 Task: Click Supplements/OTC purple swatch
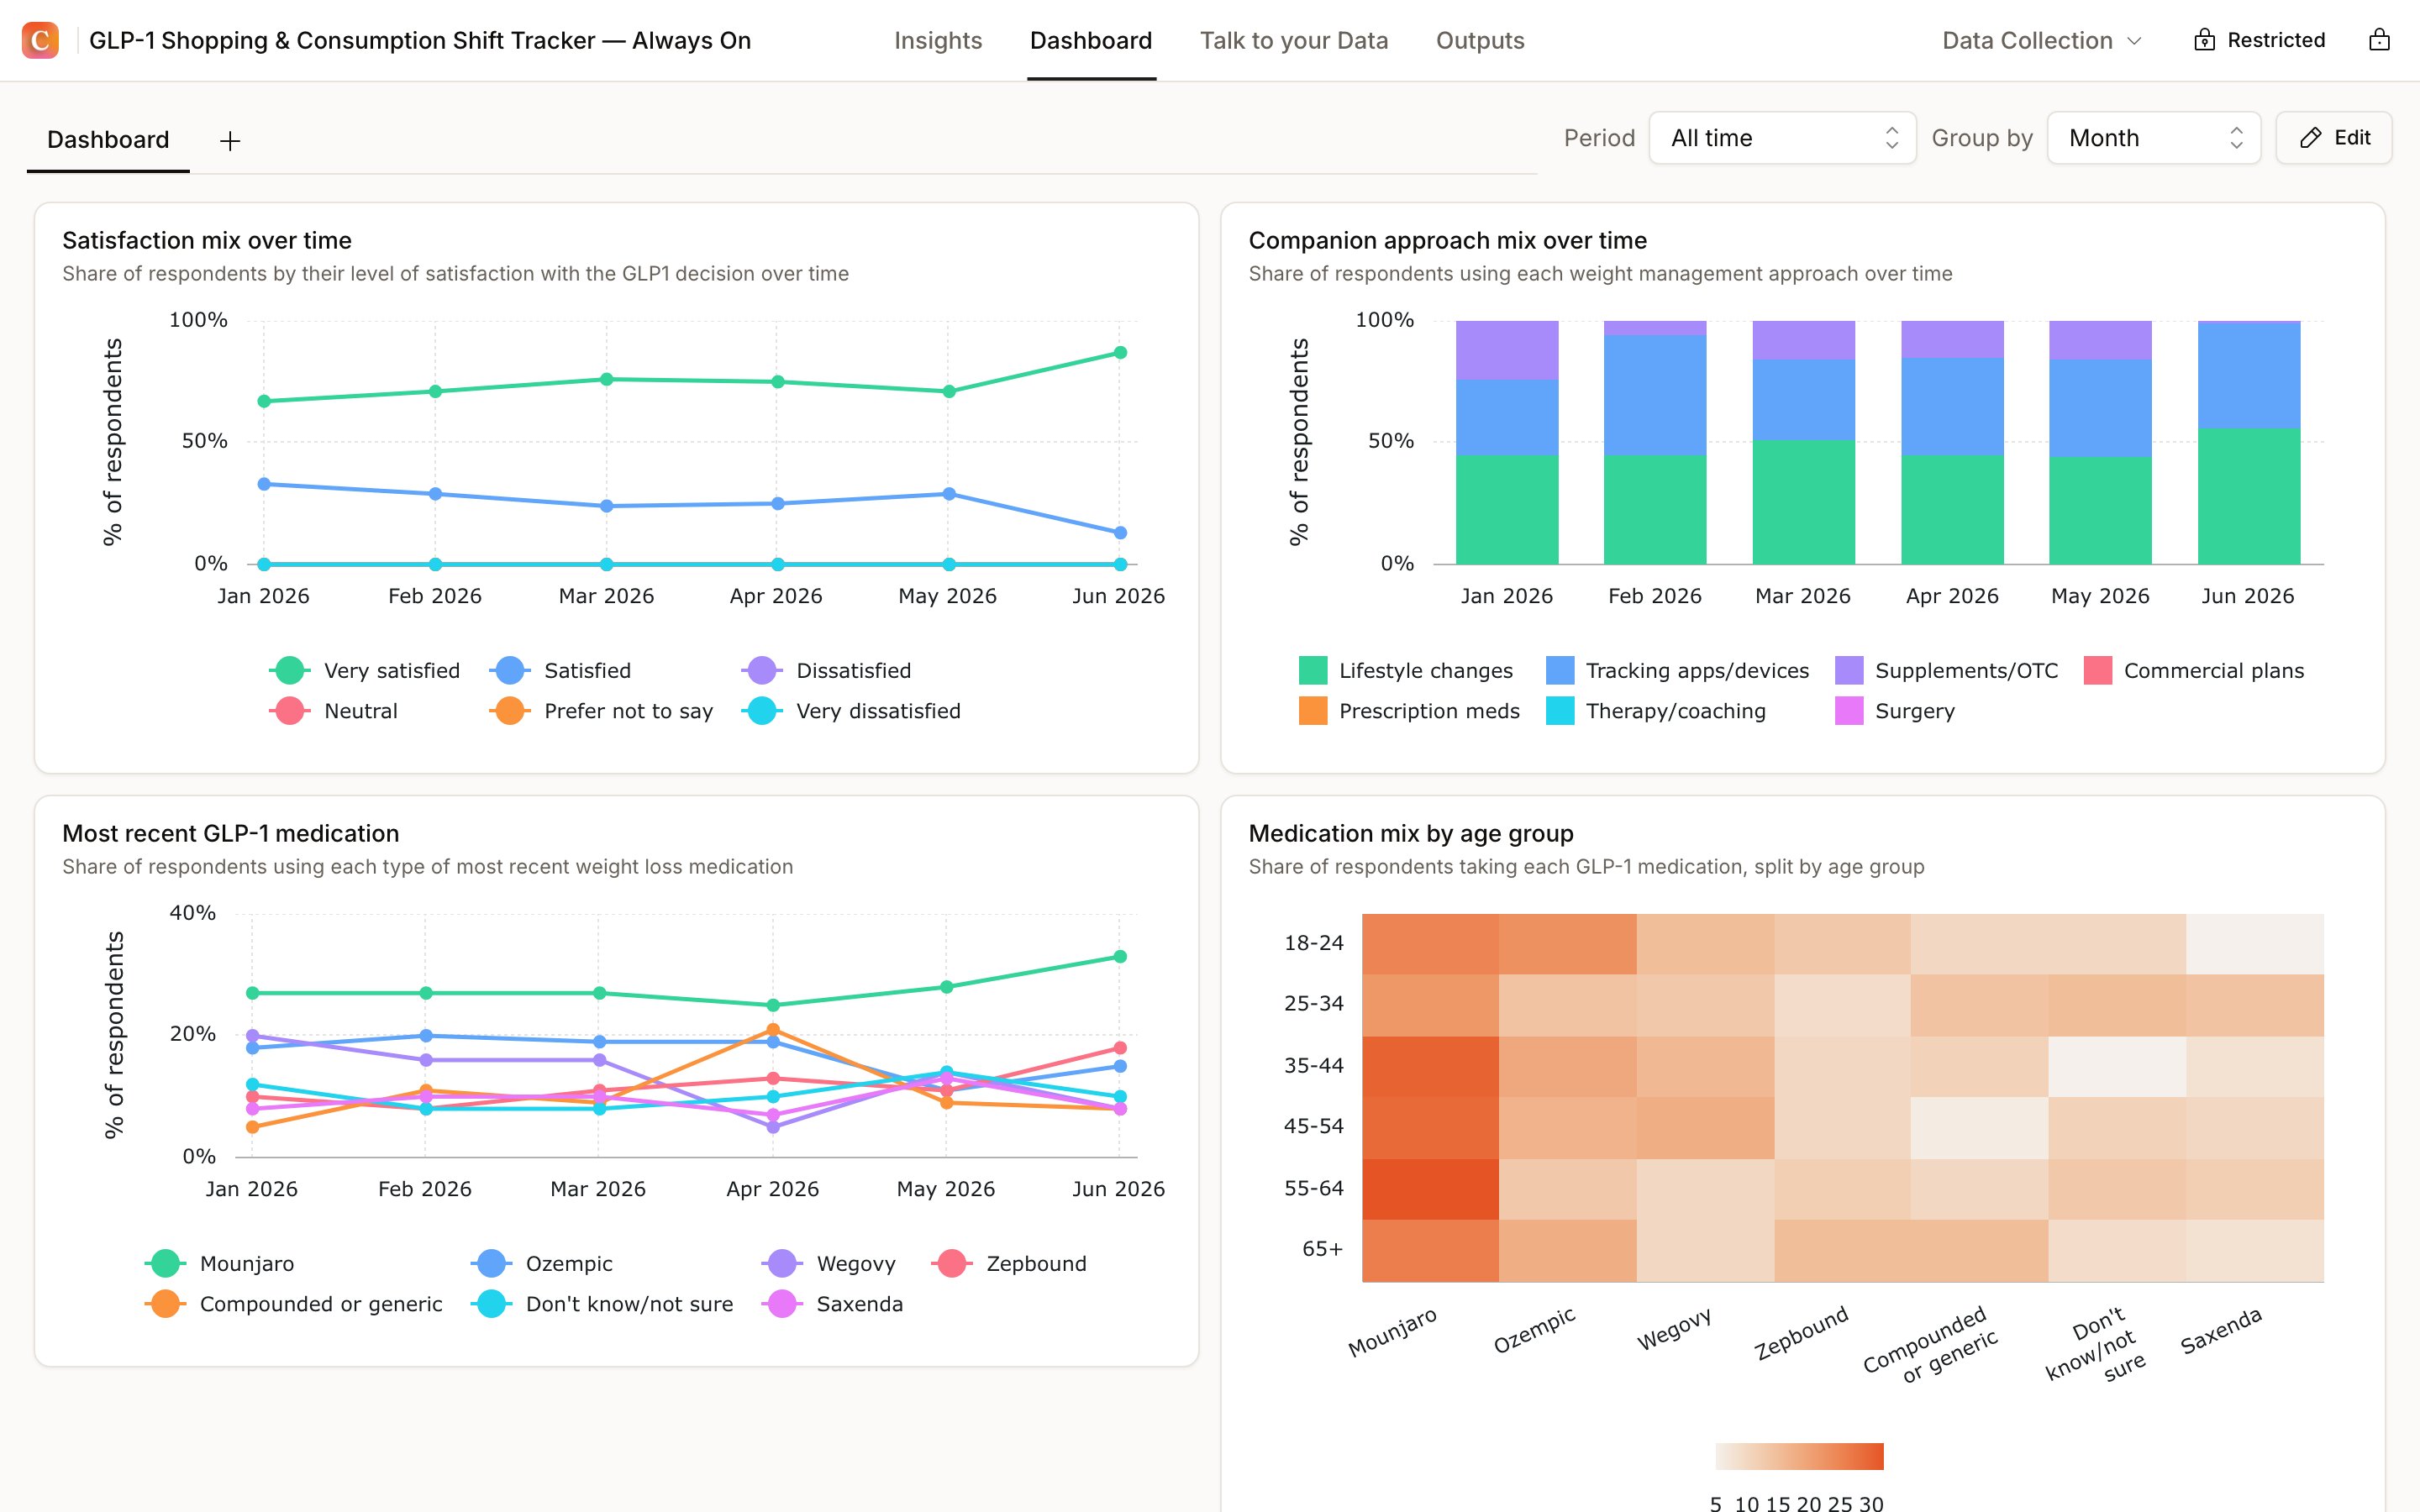click(x=1849, y=670)
